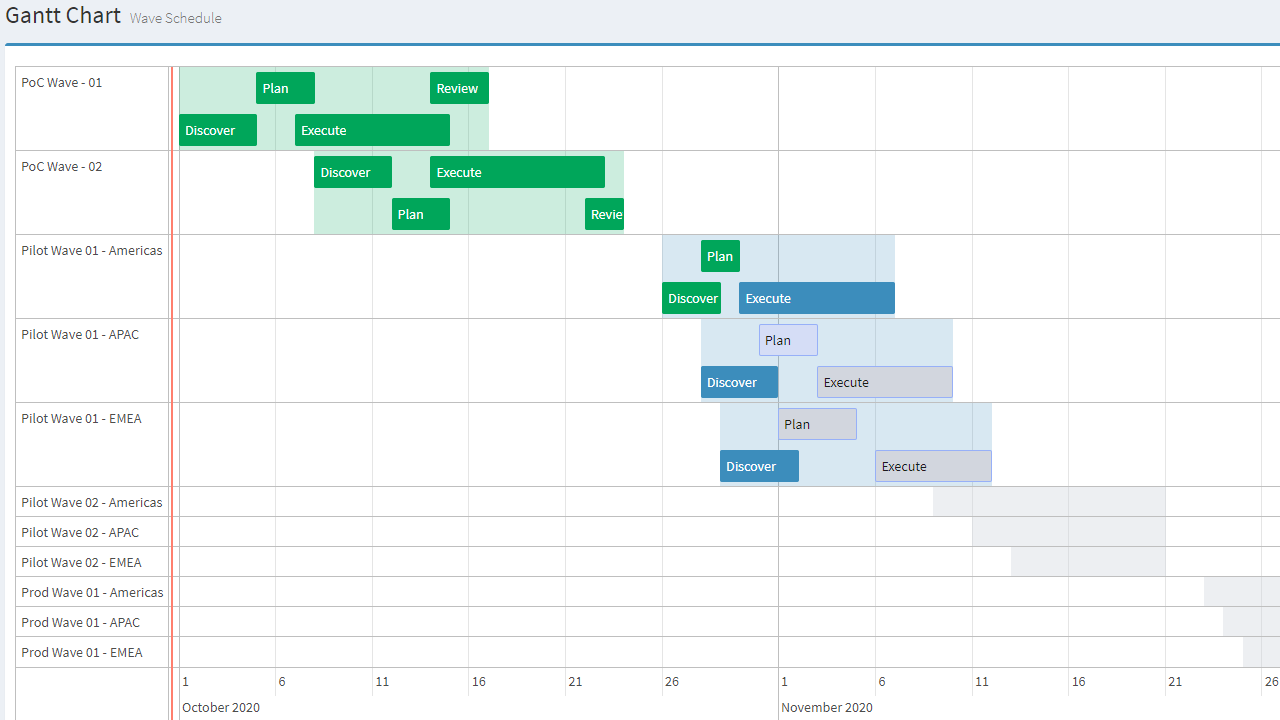Select the Plan bar in PoC Wave - 01
1280x720 pixels.
point(285,88)
